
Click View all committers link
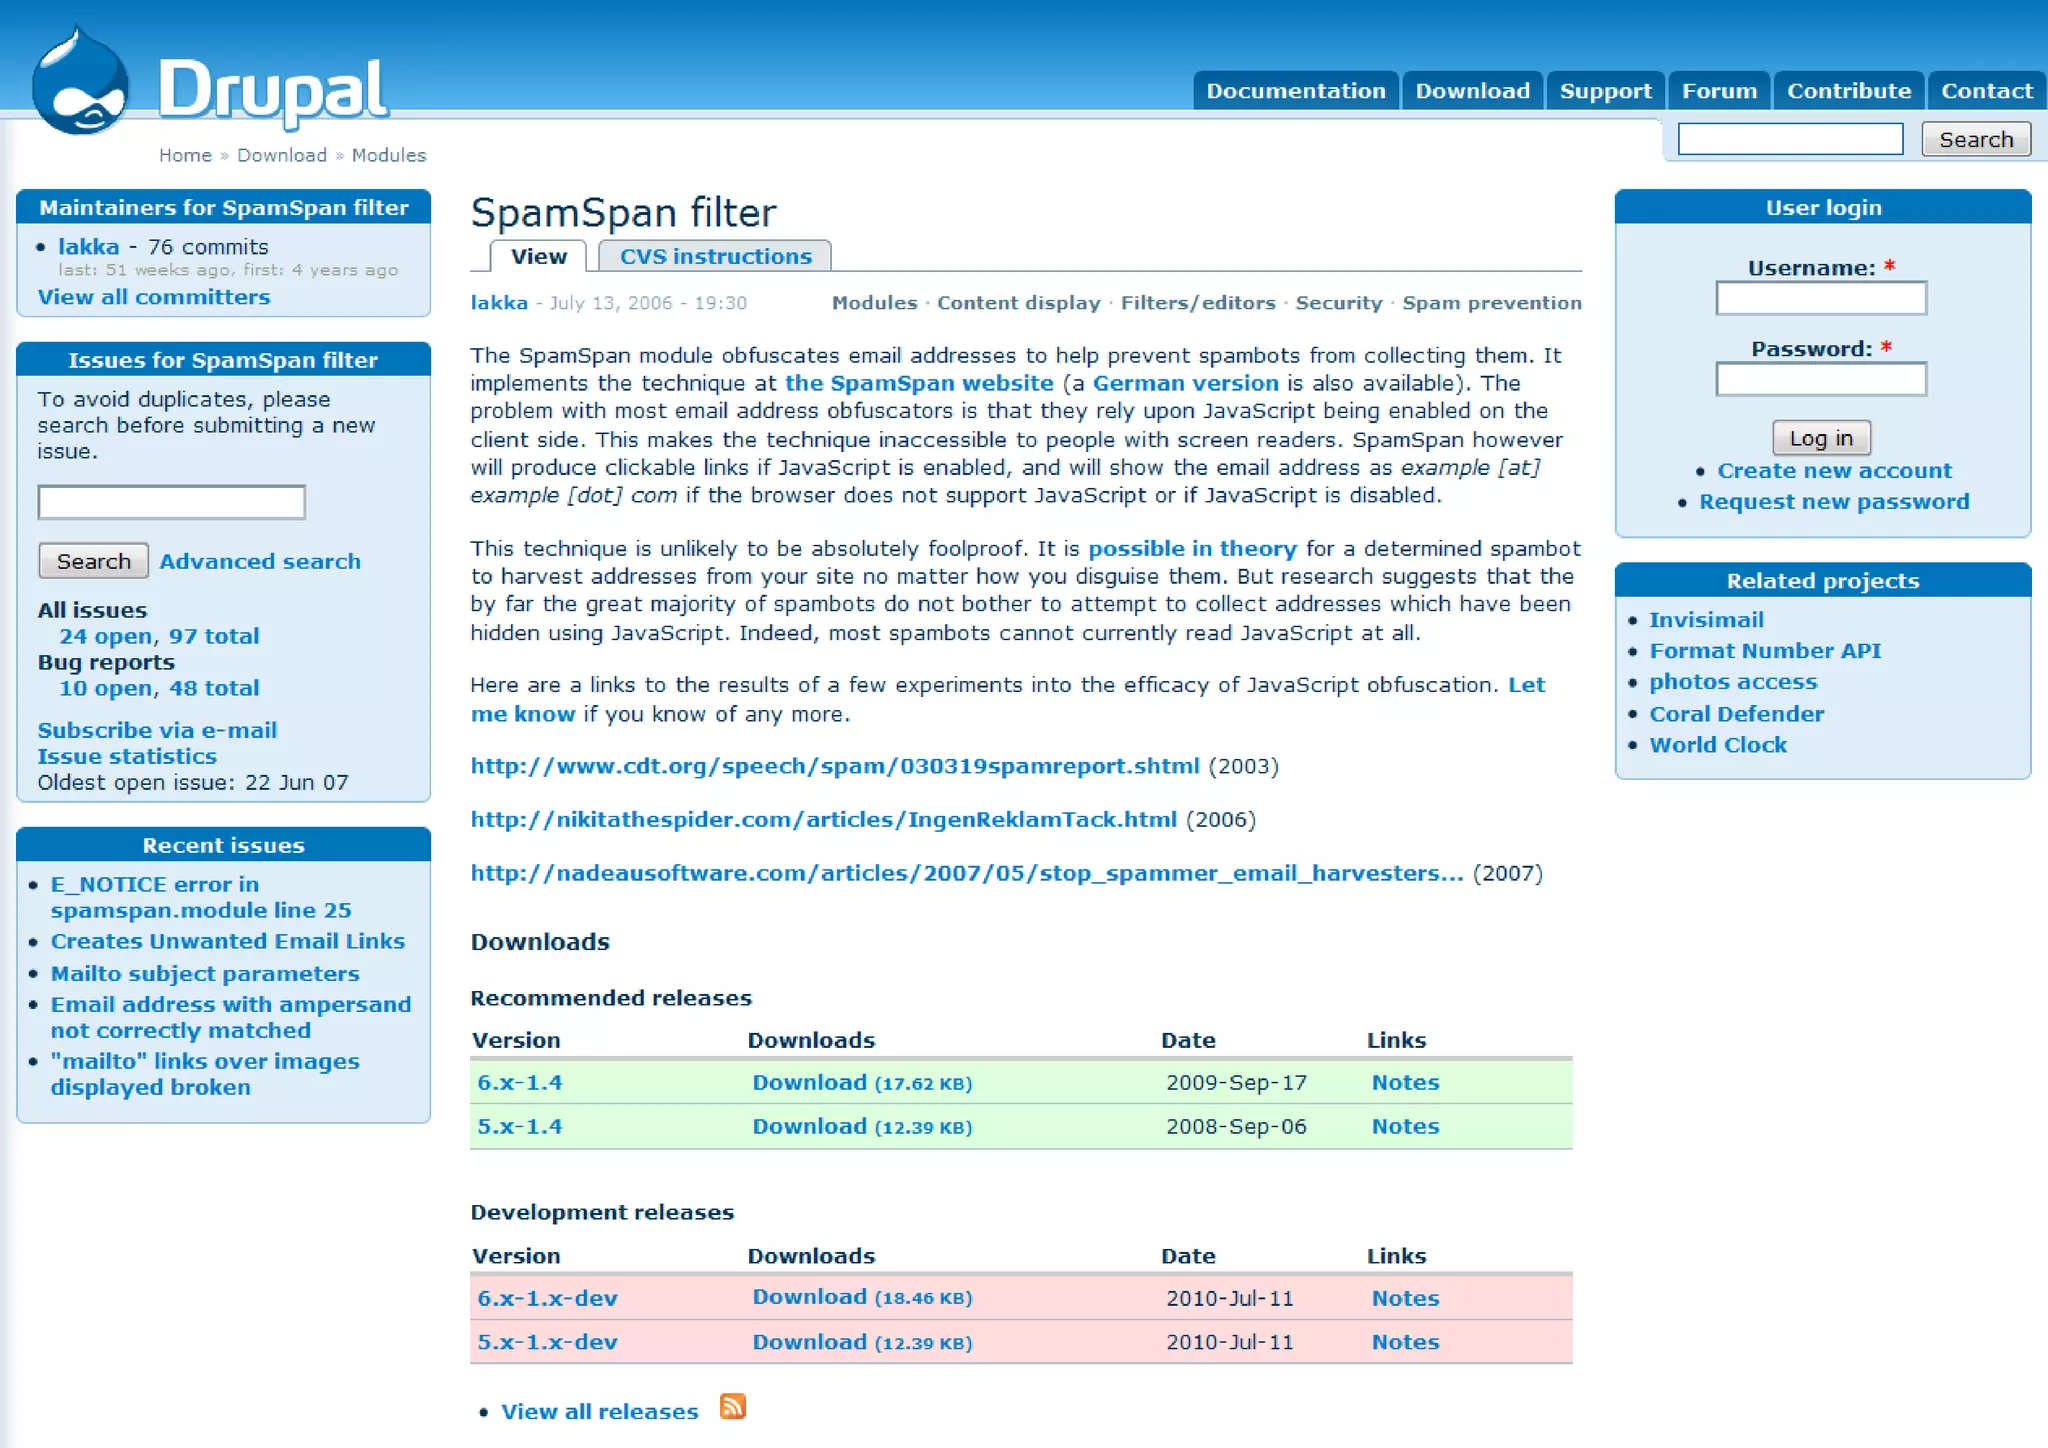[154, 297]
